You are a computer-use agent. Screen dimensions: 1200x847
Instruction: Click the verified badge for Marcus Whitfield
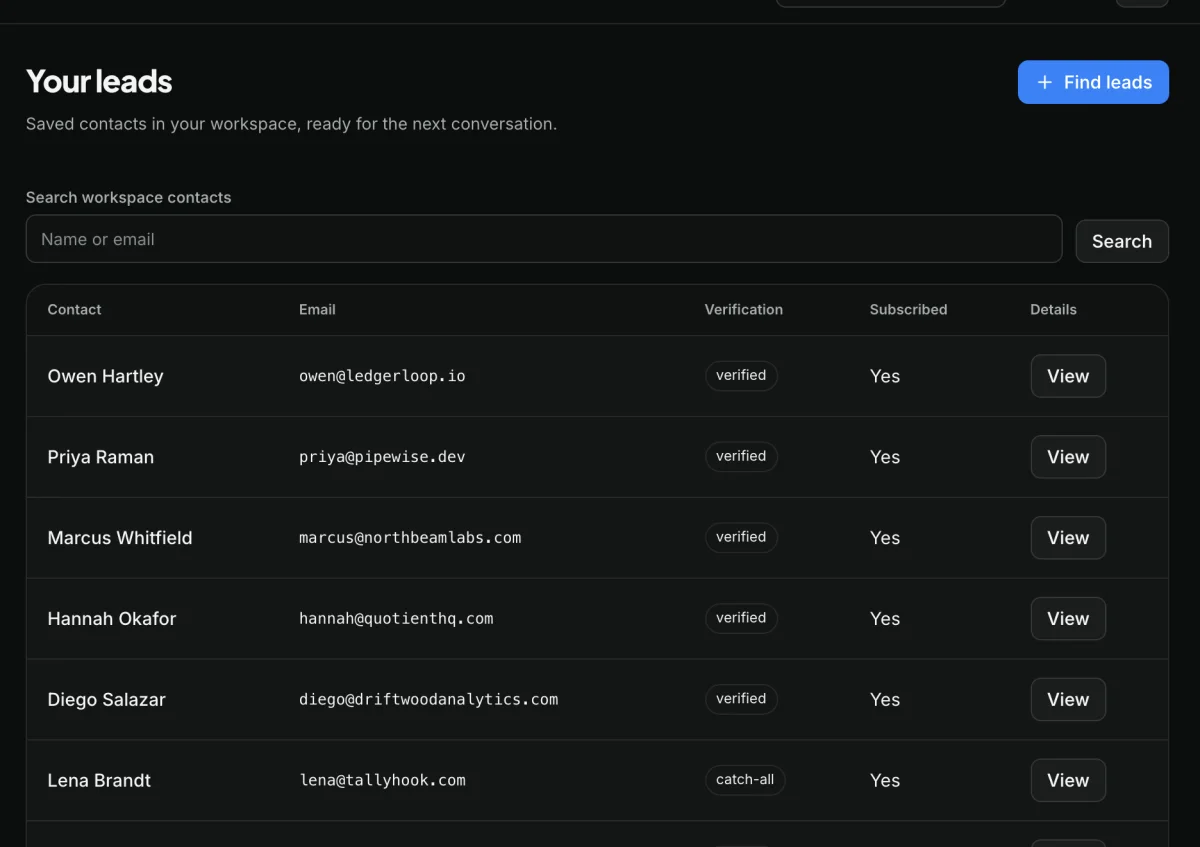(741, 538)
